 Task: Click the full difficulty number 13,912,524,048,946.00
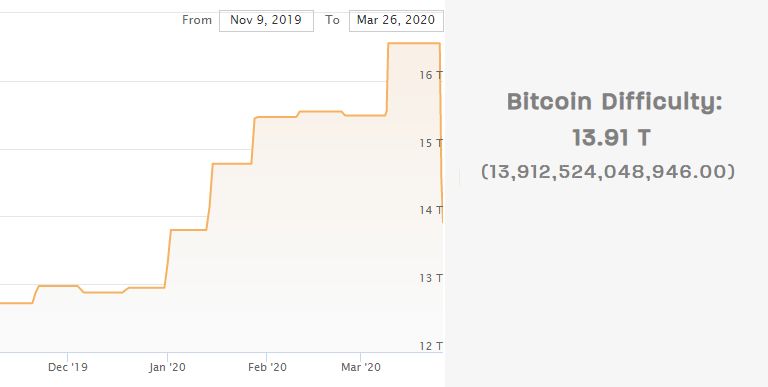608,171
